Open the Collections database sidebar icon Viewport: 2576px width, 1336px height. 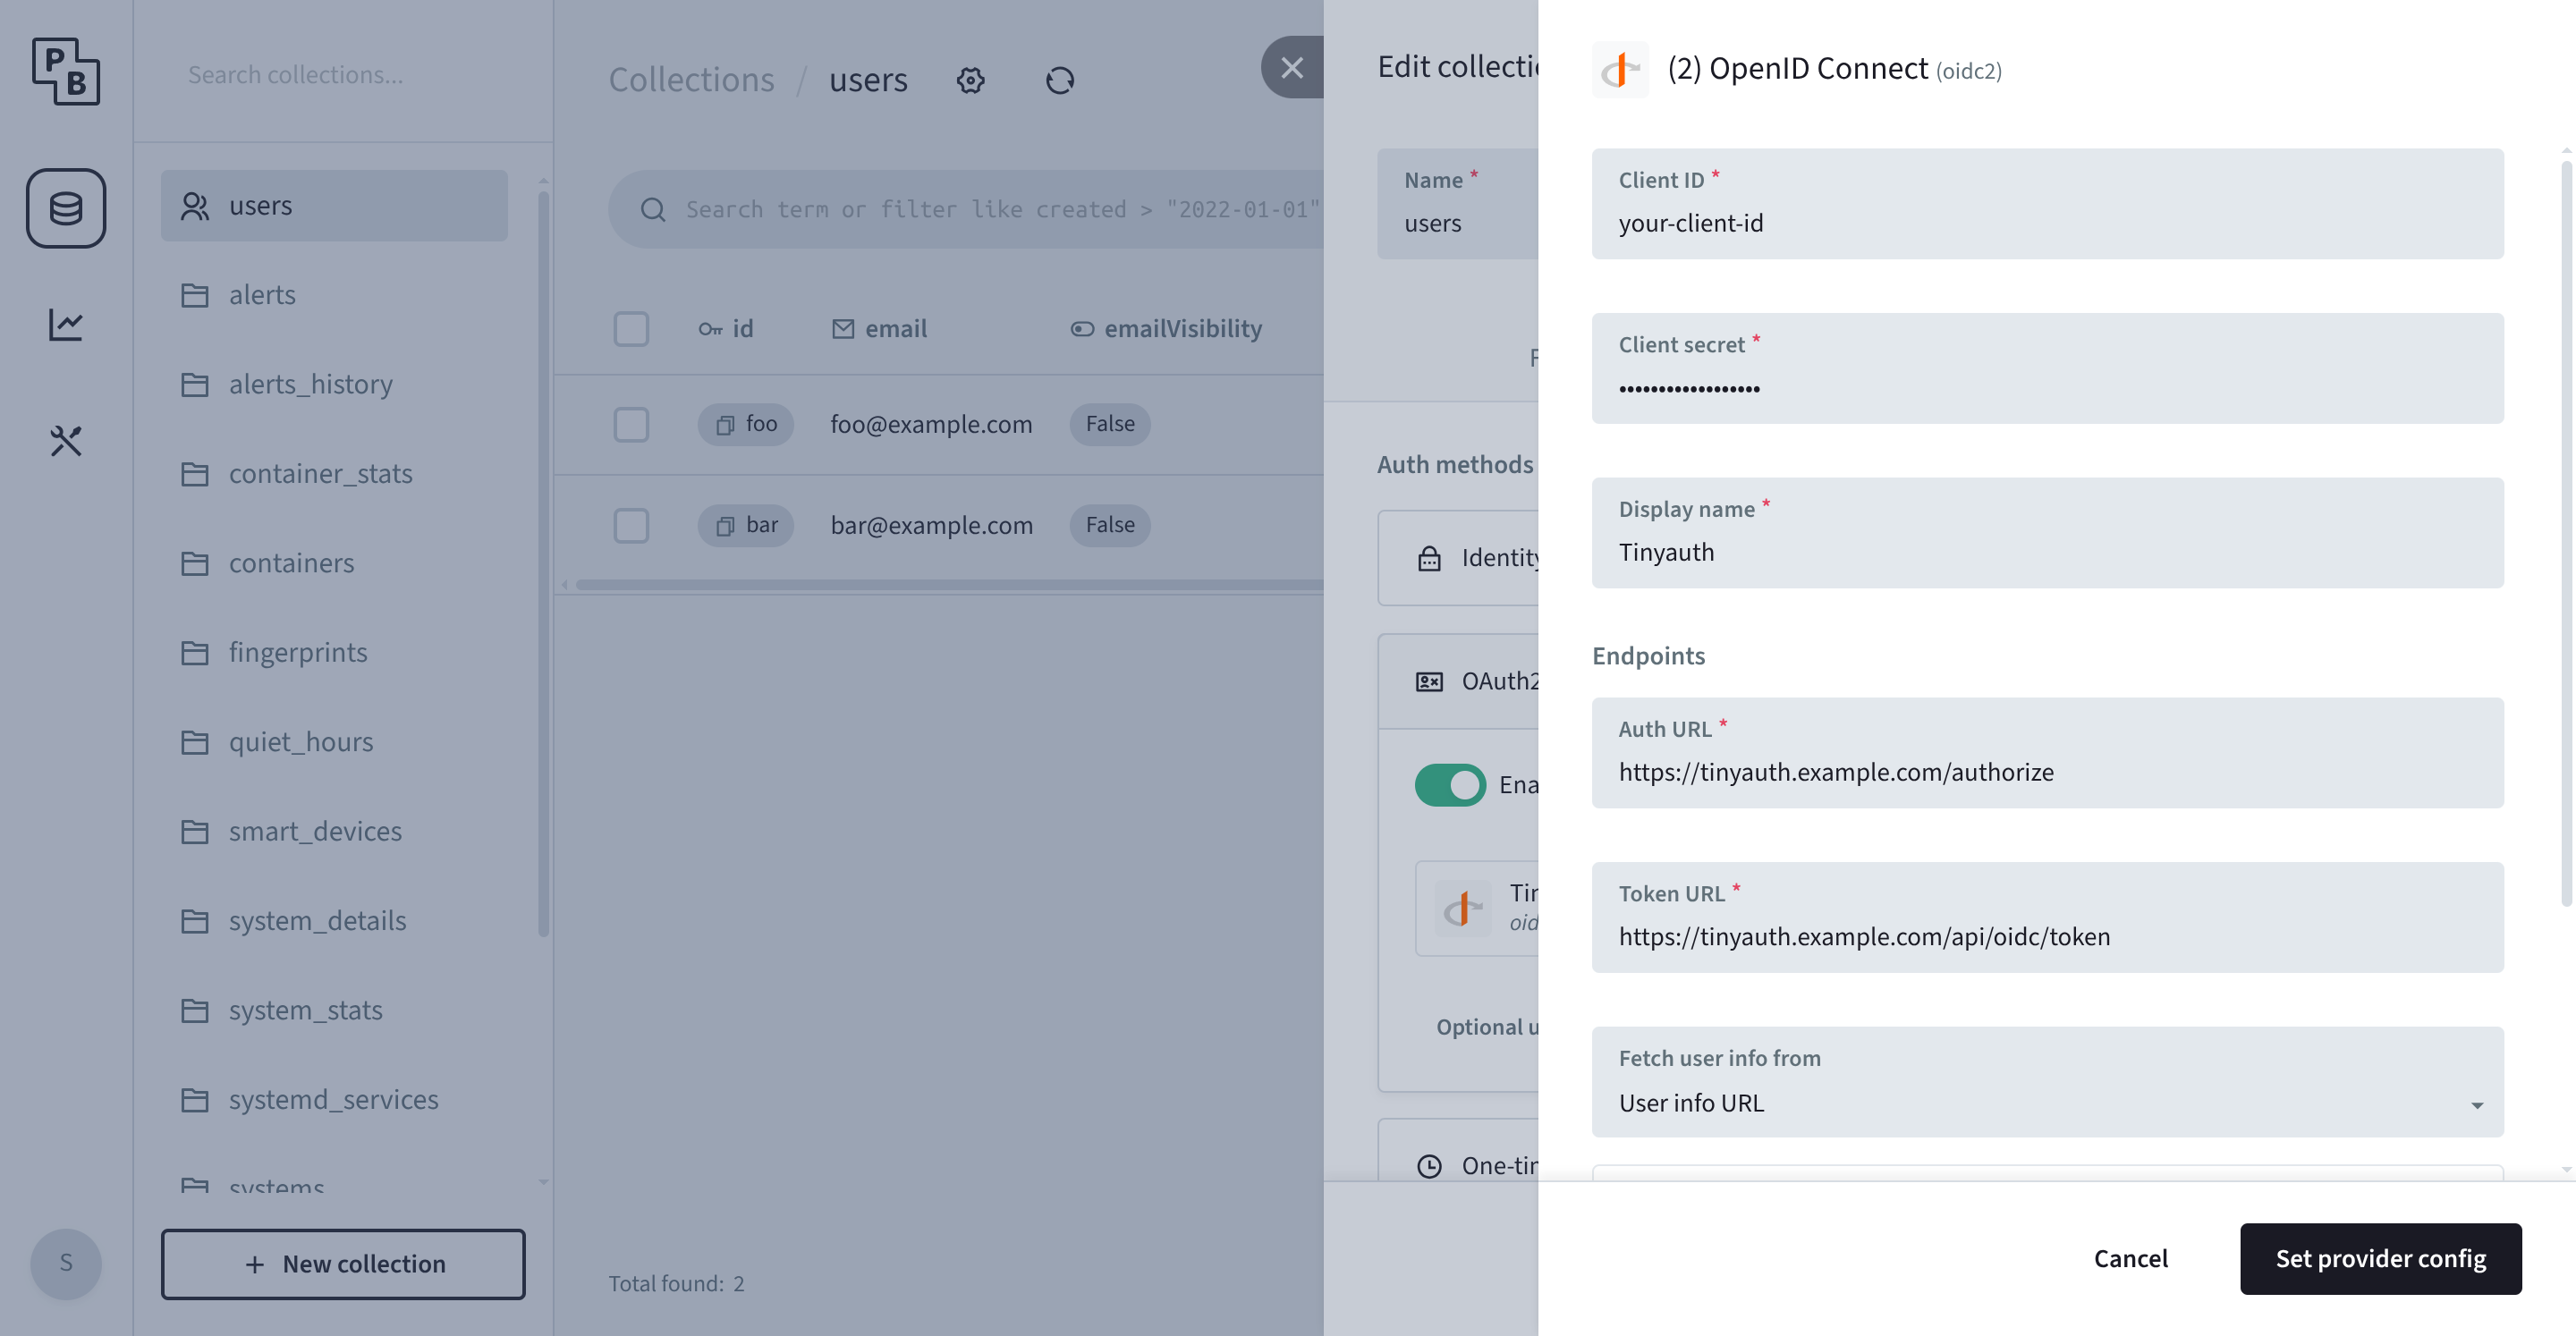[x=66, y=208]
